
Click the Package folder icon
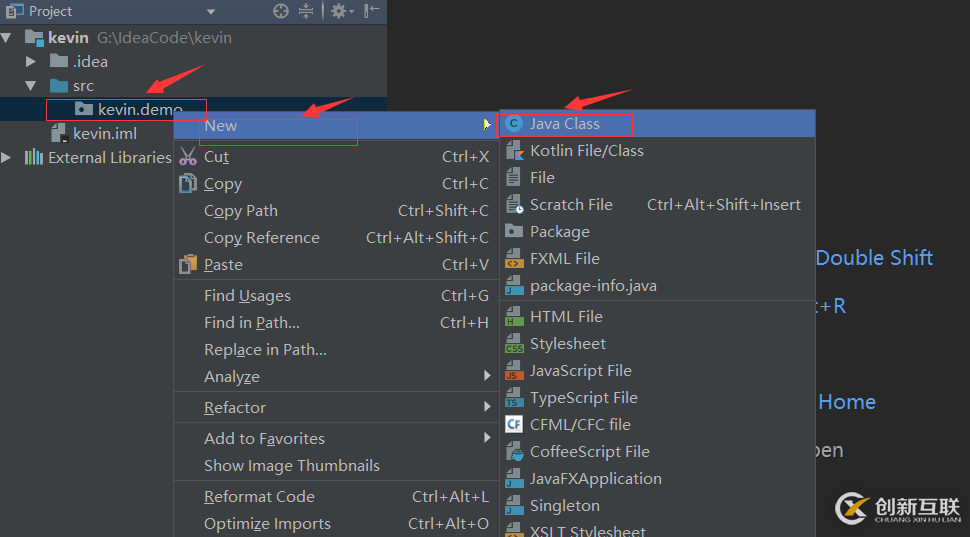click(514, 231)
